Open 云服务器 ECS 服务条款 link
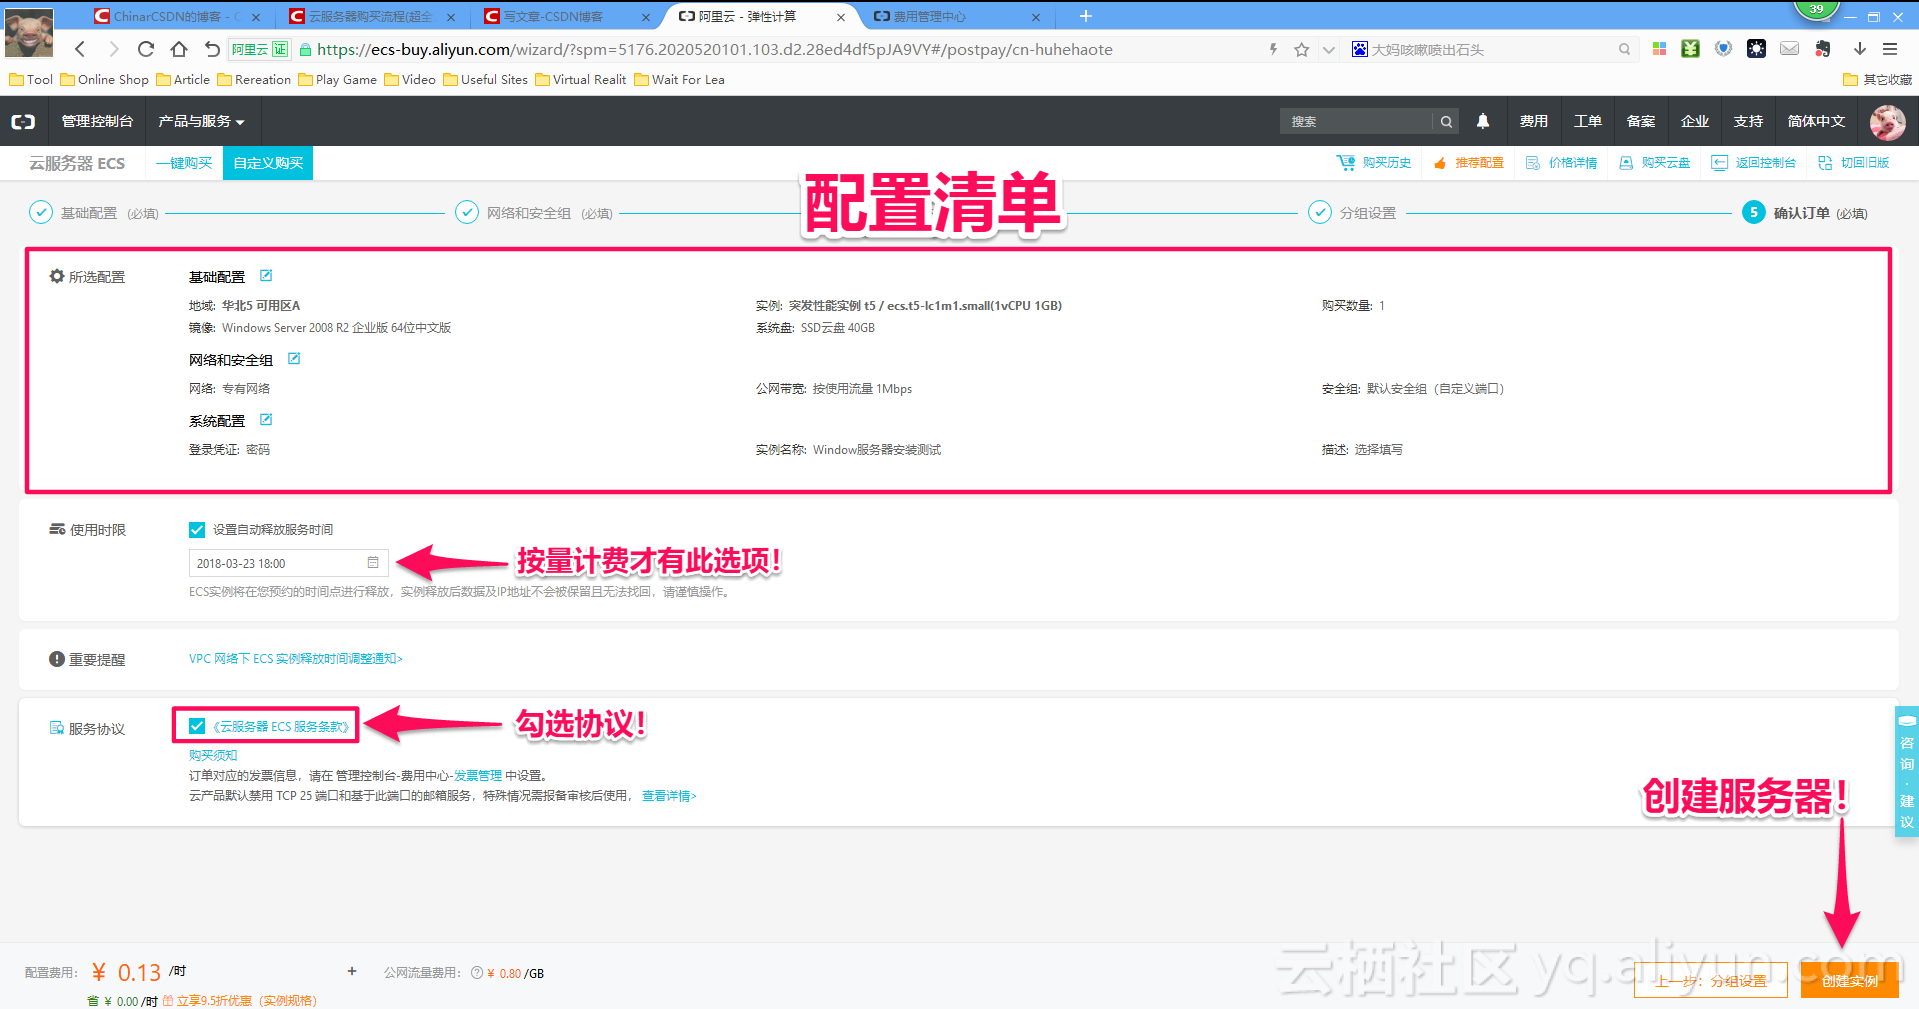1919x1009 pixels. coord(281,727)
